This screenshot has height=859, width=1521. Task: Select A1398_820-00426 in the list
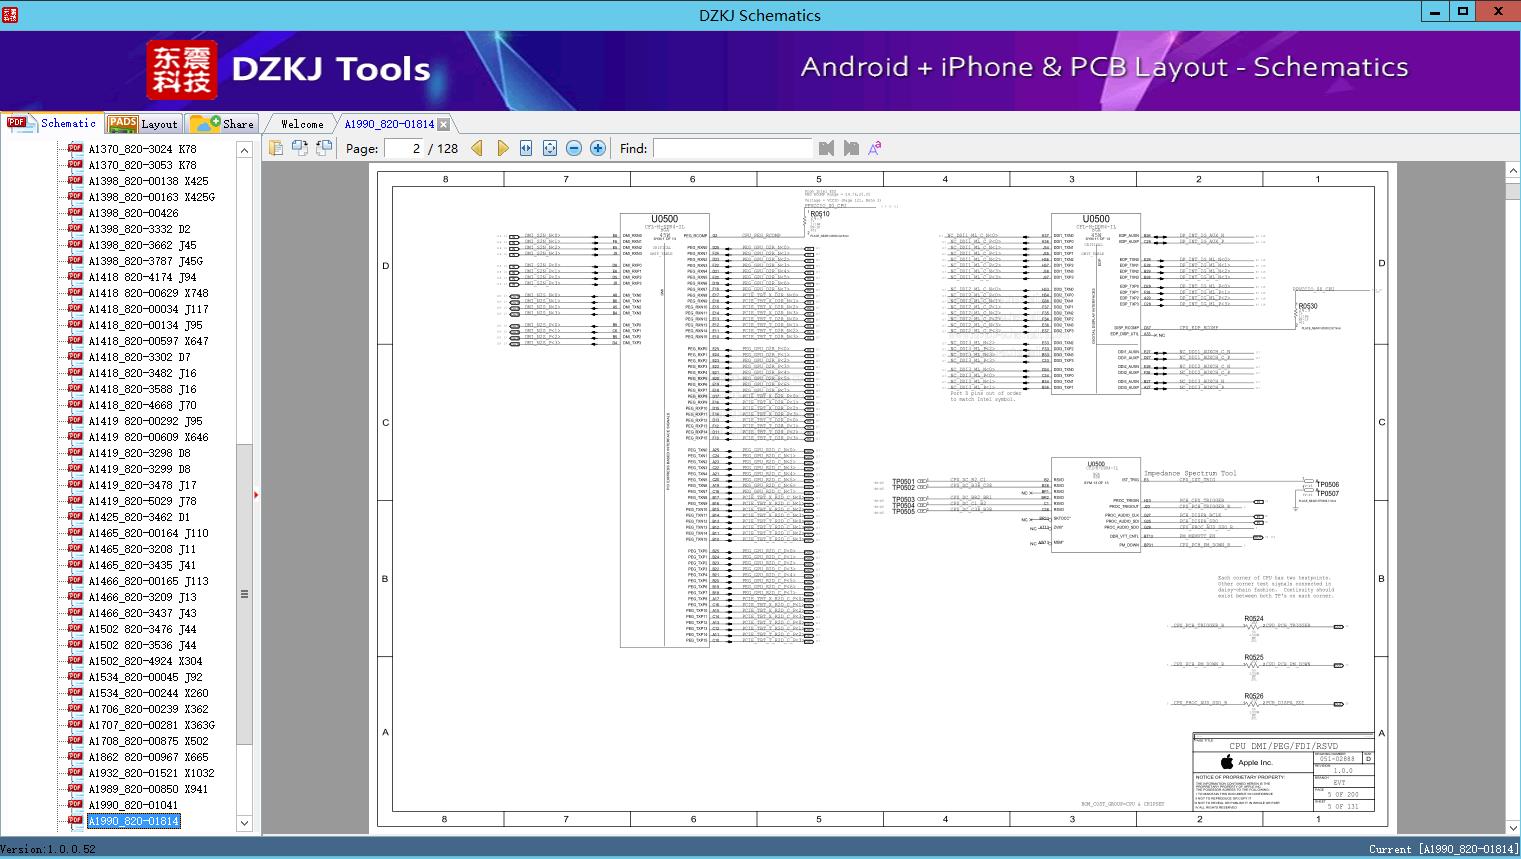coord(133,213)
